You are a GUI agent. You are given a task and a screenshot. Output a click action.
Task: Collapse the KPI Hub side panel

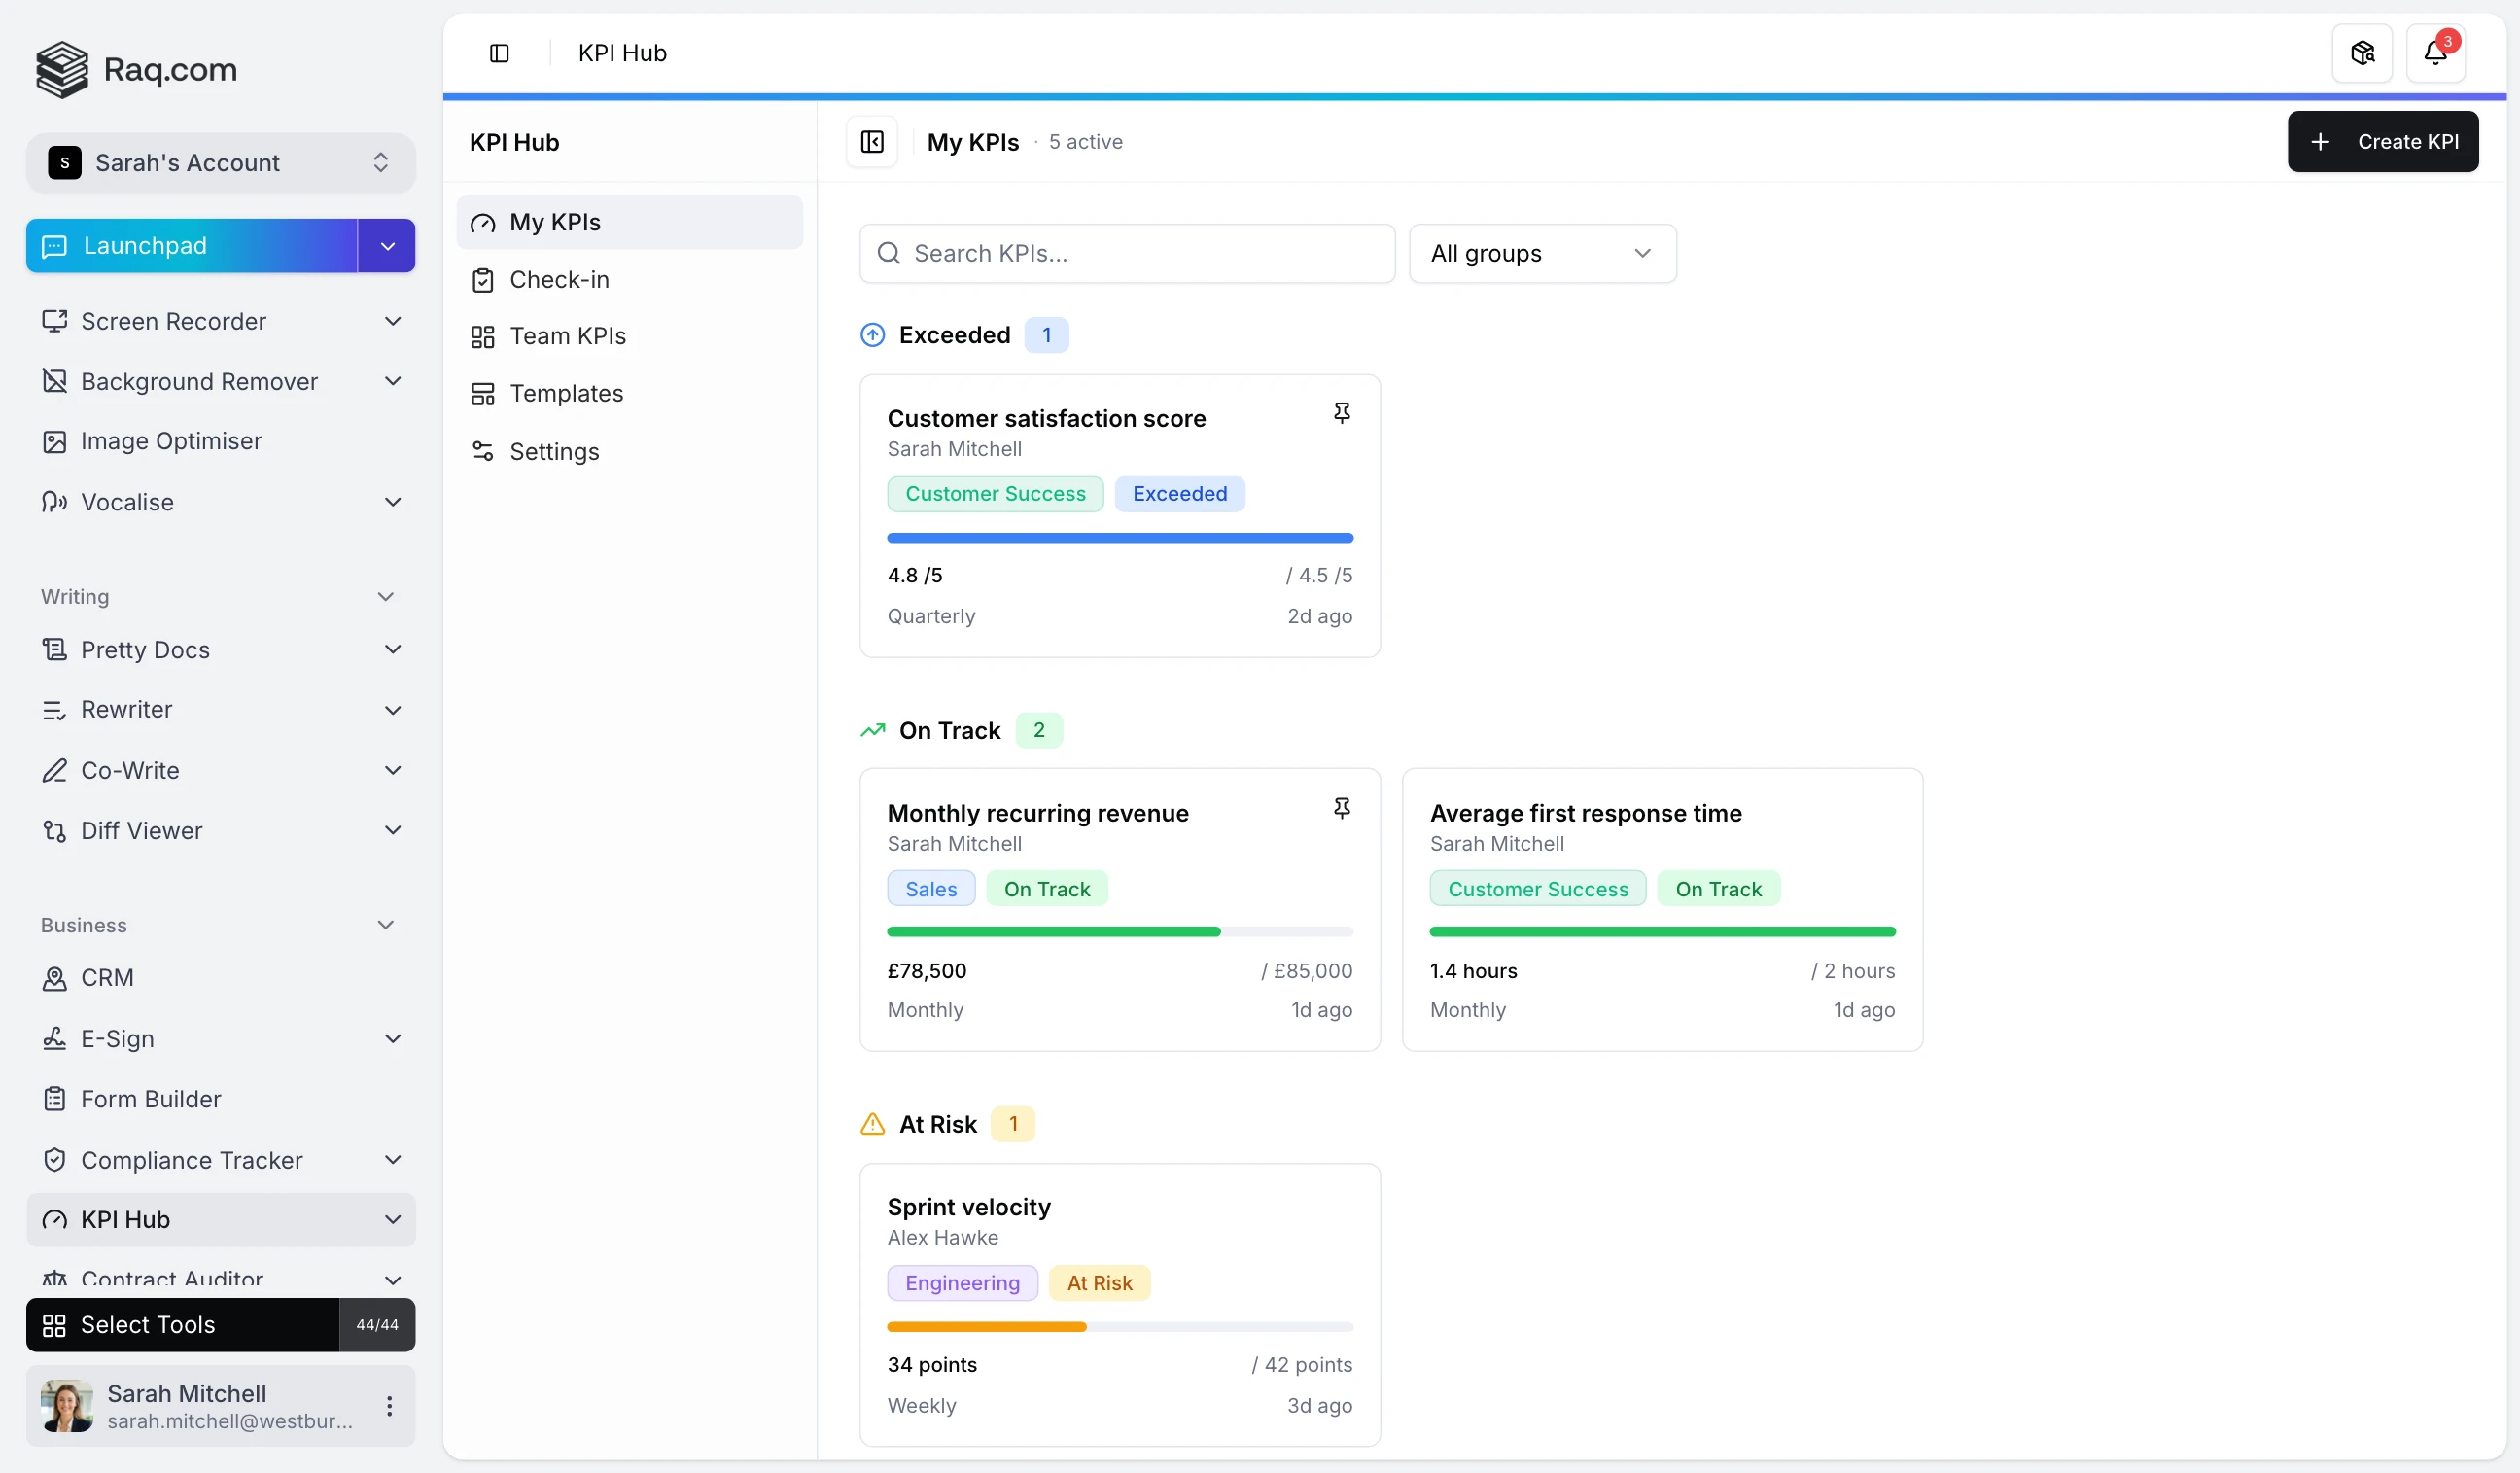point(871,142)
